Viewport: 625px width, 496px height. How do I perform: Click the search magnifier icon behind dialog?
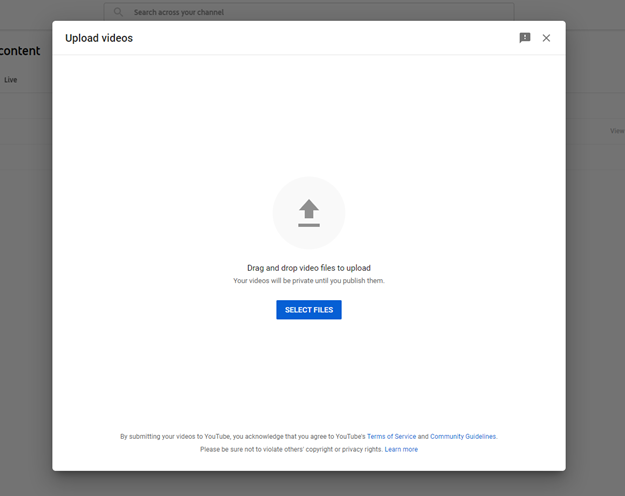tap(118, 12)
